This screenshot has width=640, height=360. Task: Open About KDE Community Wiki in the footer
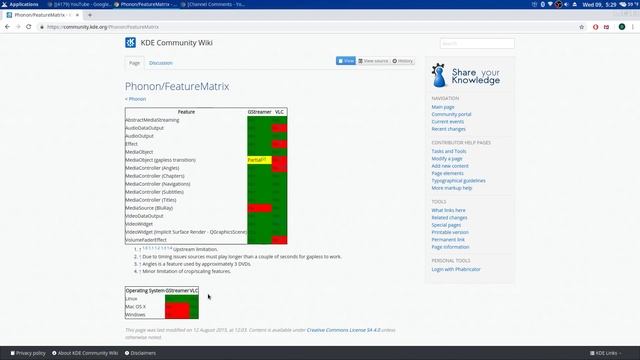85,353
